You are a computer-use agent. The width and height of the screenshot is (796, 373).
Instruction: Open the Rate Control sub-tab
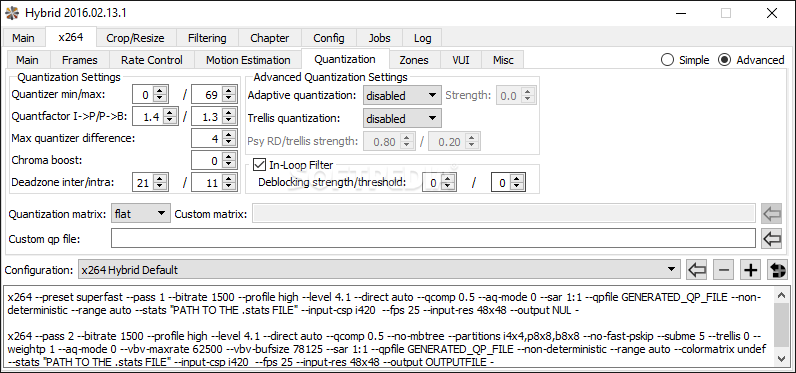click(151, 60)
